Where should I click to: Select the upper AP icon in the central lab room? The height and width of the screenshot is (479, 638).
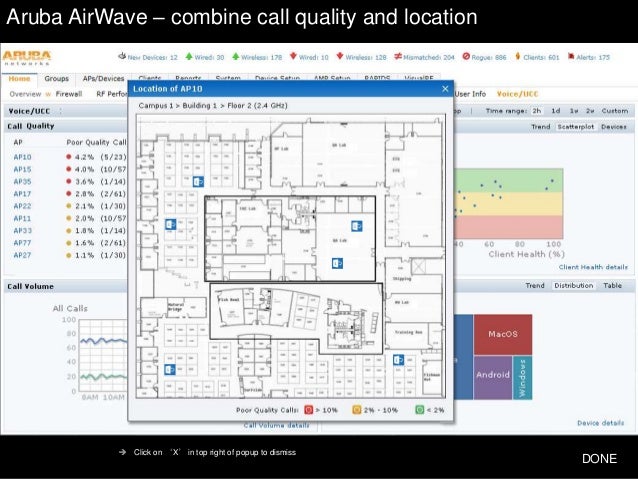357,226
